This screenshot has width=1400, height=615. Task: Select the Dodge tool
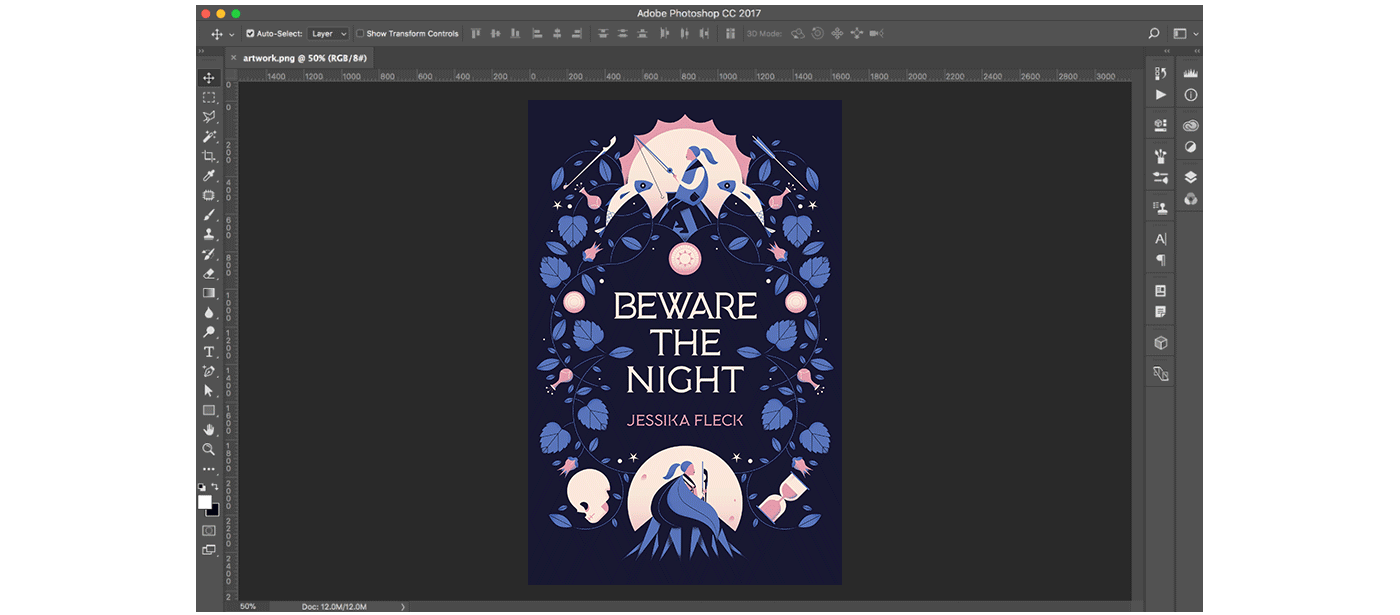coord(209,332)
